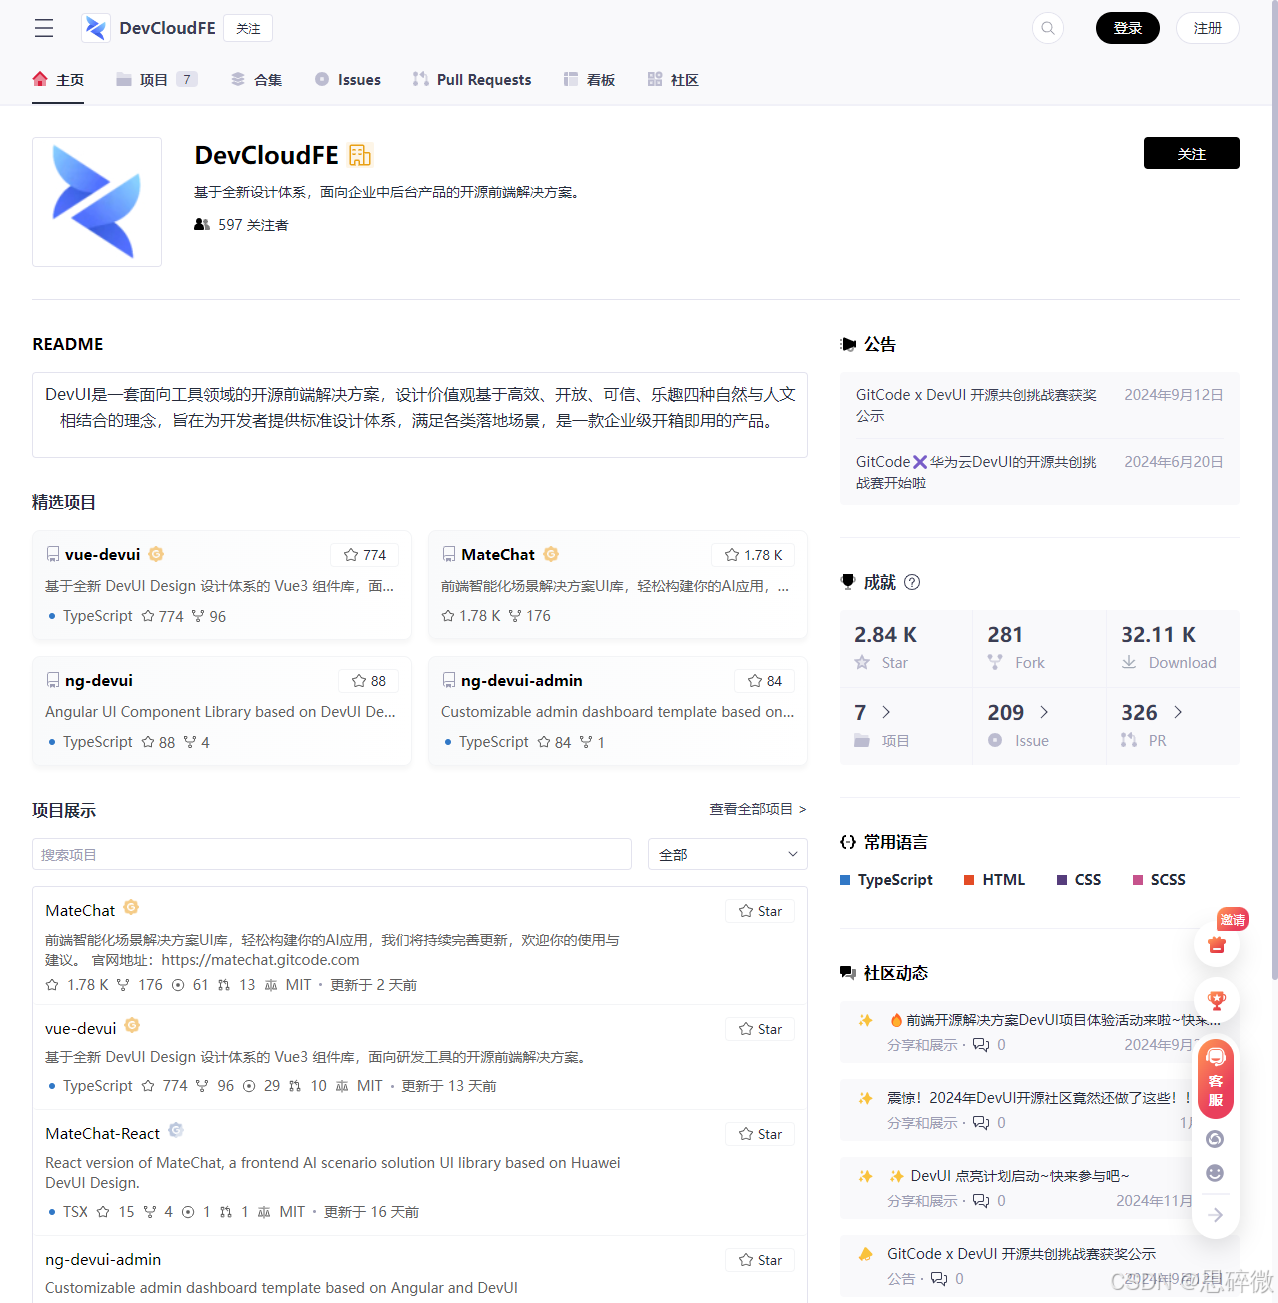Screen dimensions: 1278x1303
Task: Open MateChat project title in project list
Action: pyautogui.click(x=80, y=910)
